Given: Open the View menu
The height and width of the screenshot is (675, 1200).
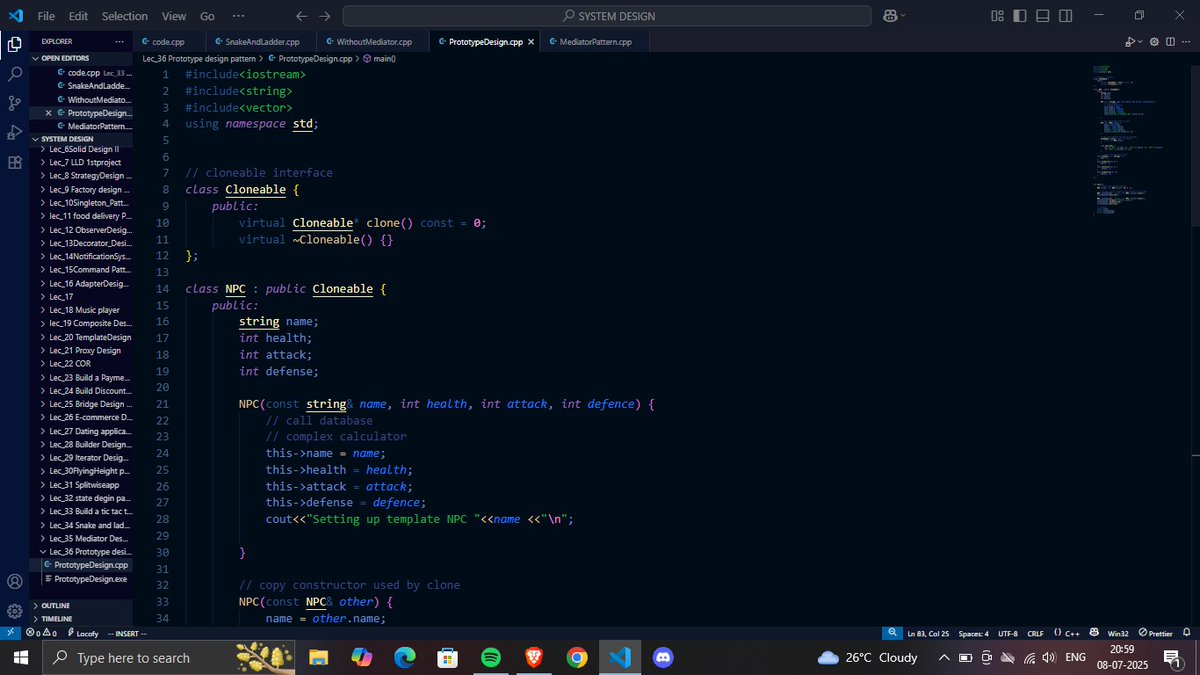Looking at the screenshot, I should pos(174,16).
